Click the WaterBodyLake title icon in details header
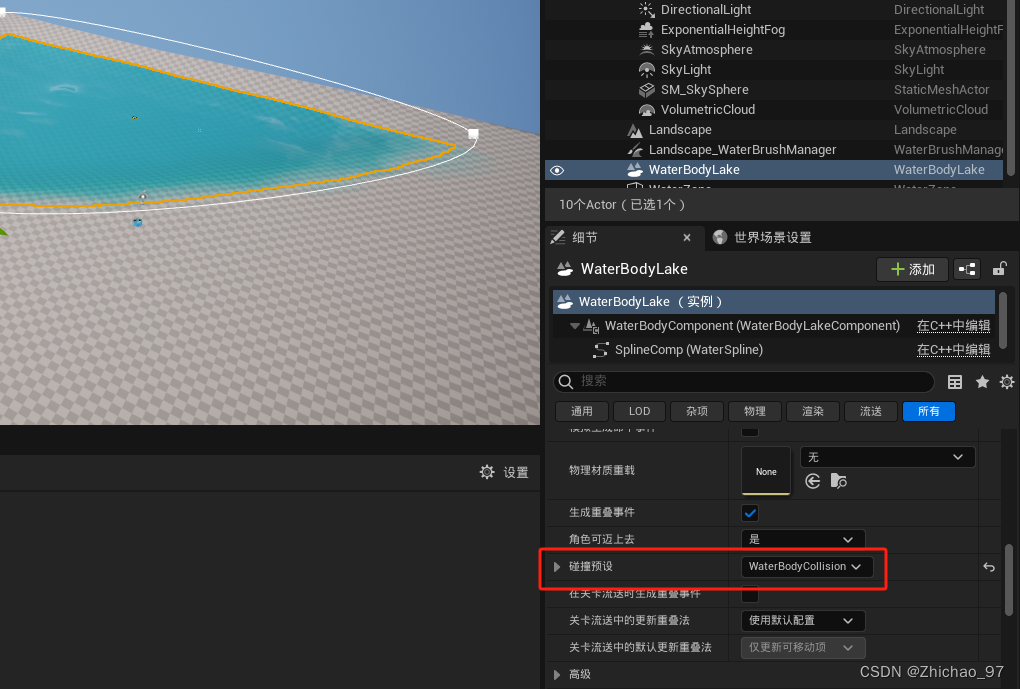The image size is (1020, 689). click(565, 269)
